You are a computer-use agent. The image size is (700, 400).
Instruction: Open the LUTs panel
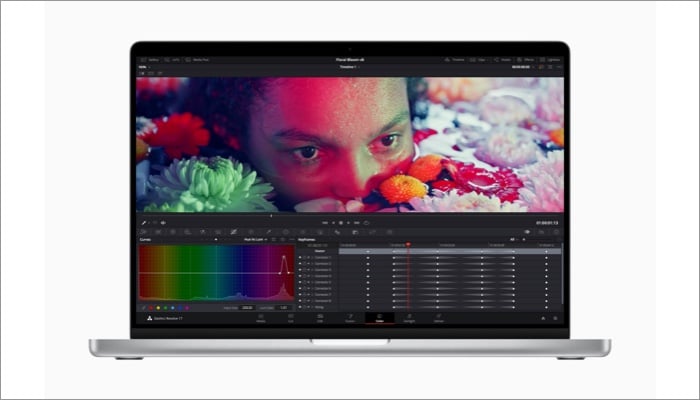[172, 60]
